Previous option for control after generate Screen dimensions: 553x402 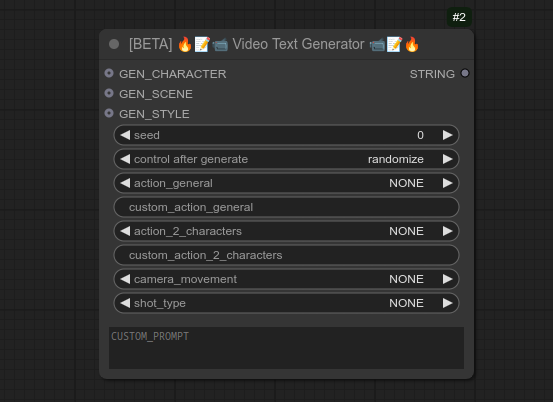pos(125,159)
